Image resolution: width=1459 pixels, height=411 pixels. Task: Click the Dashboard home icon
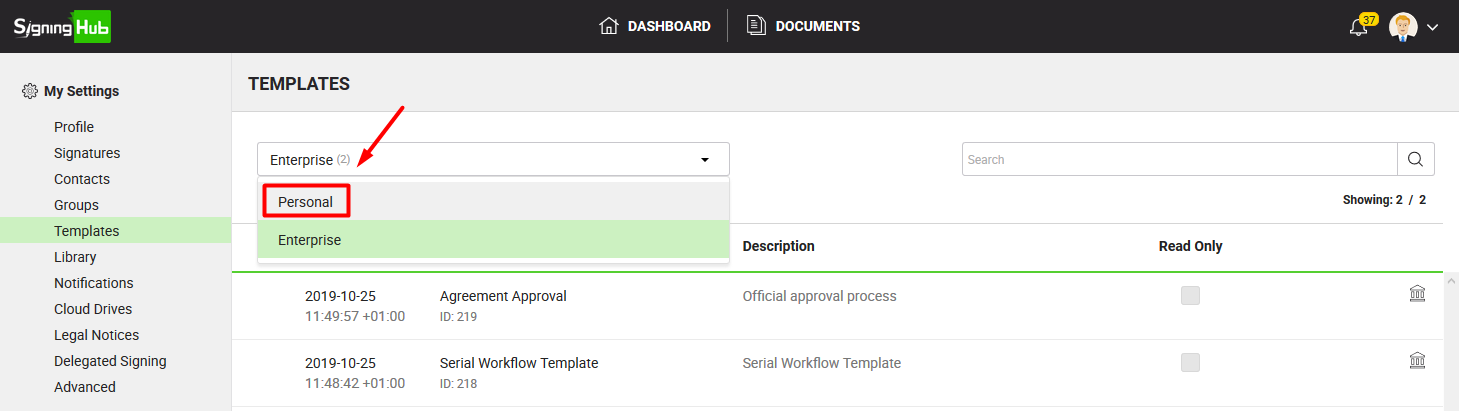[609, 26]
